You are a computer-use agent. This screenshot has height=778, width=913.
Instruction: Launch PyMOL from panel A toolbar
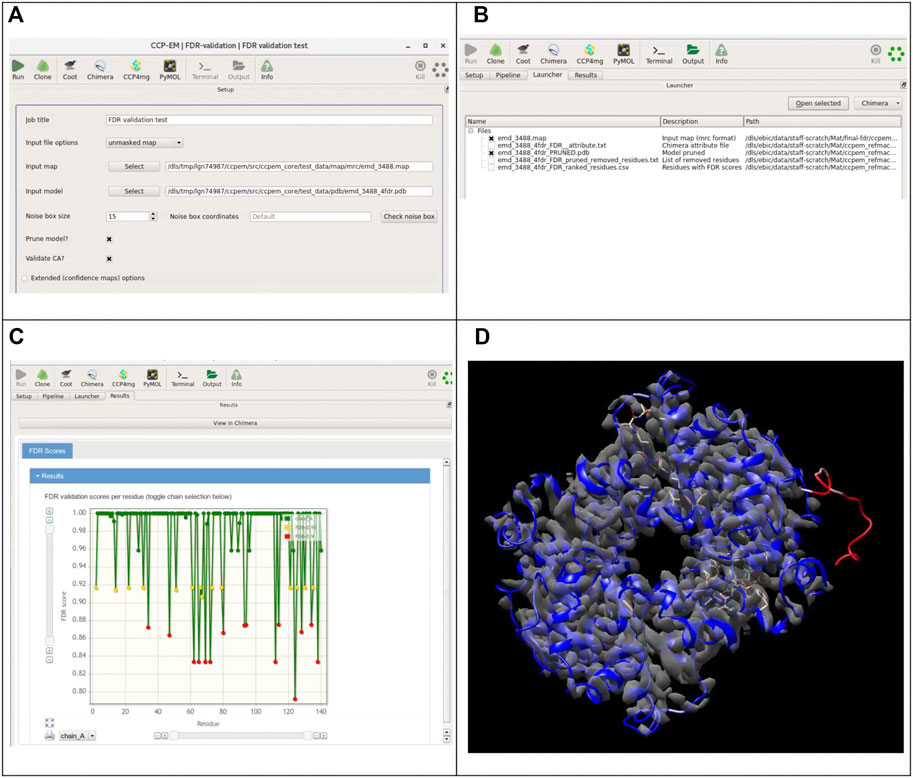tap(170, 69)
